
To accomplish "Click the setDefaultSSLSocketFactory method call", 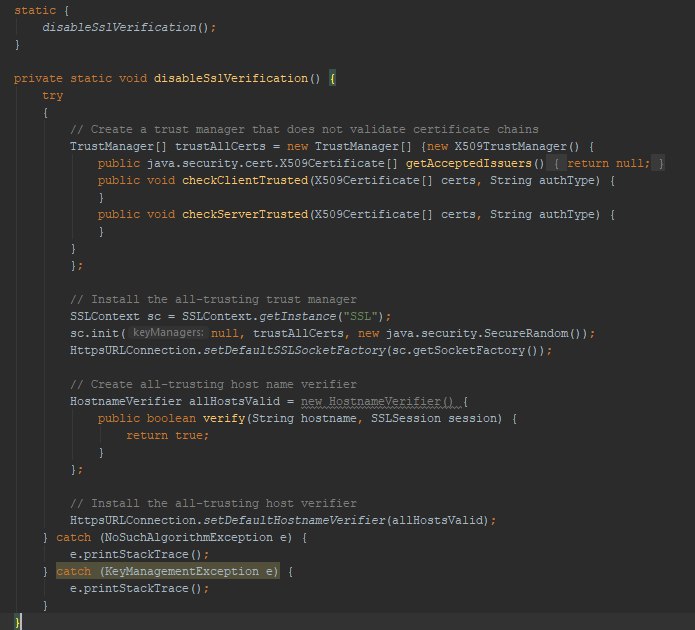I will point(295,351).
